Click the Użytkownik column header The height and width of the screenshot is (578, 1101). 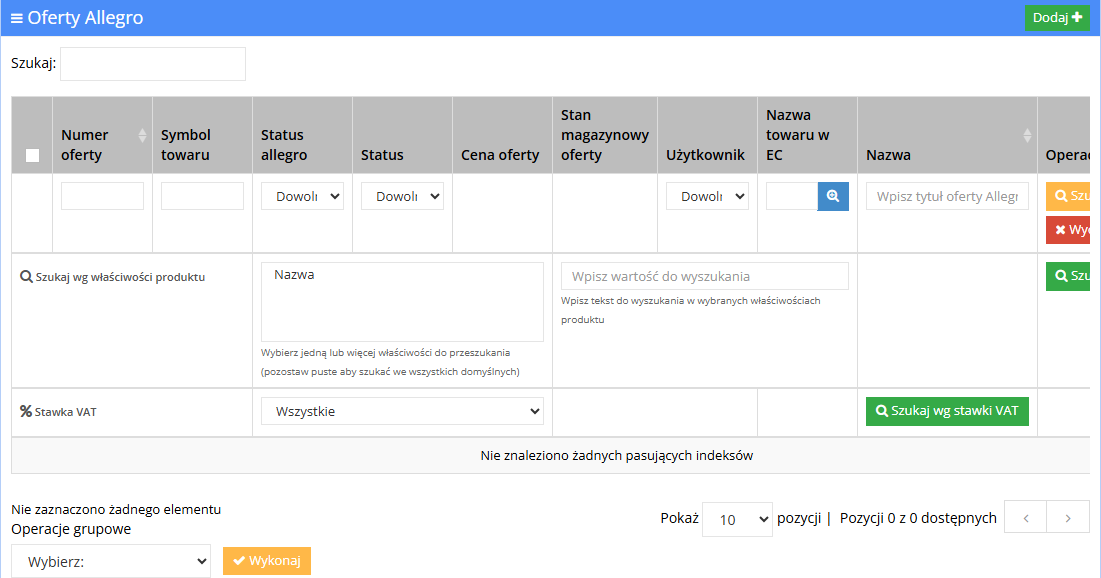point(707,135)
